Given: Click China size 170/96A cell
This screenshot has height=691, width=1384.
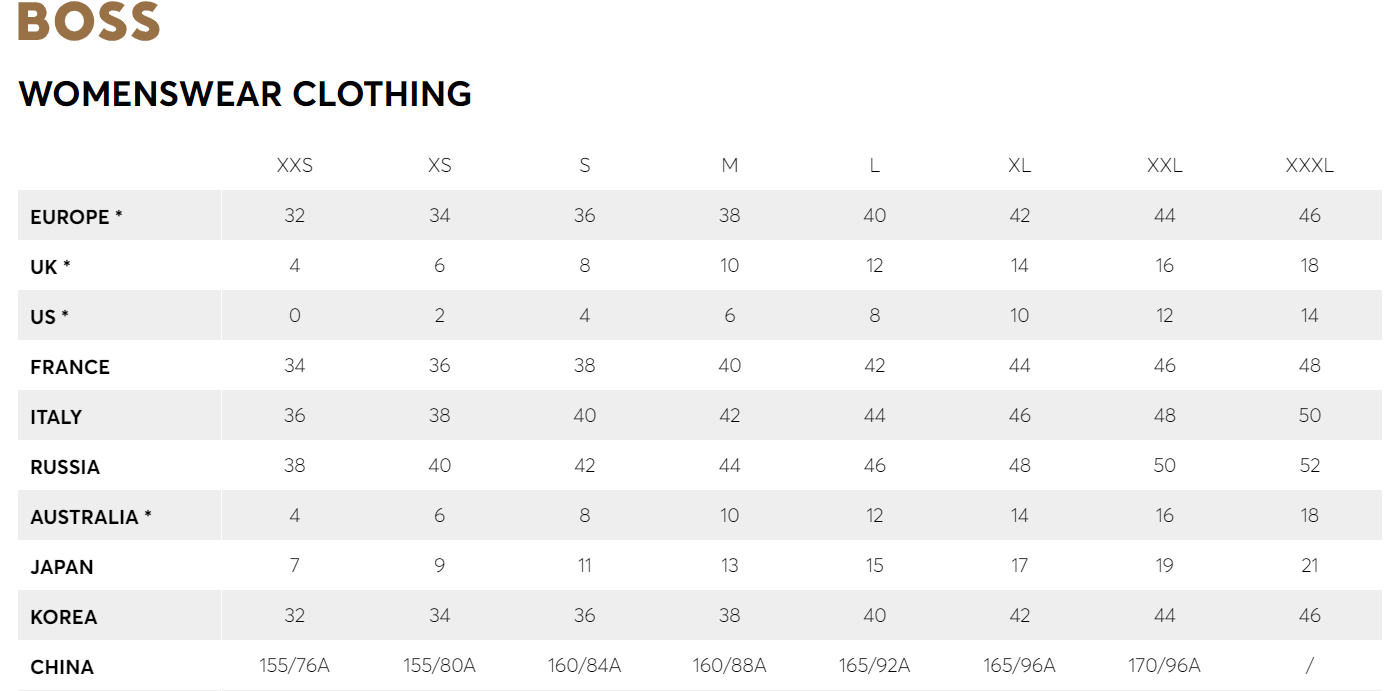Looking at the screenshot, I should pos(1164,666).
